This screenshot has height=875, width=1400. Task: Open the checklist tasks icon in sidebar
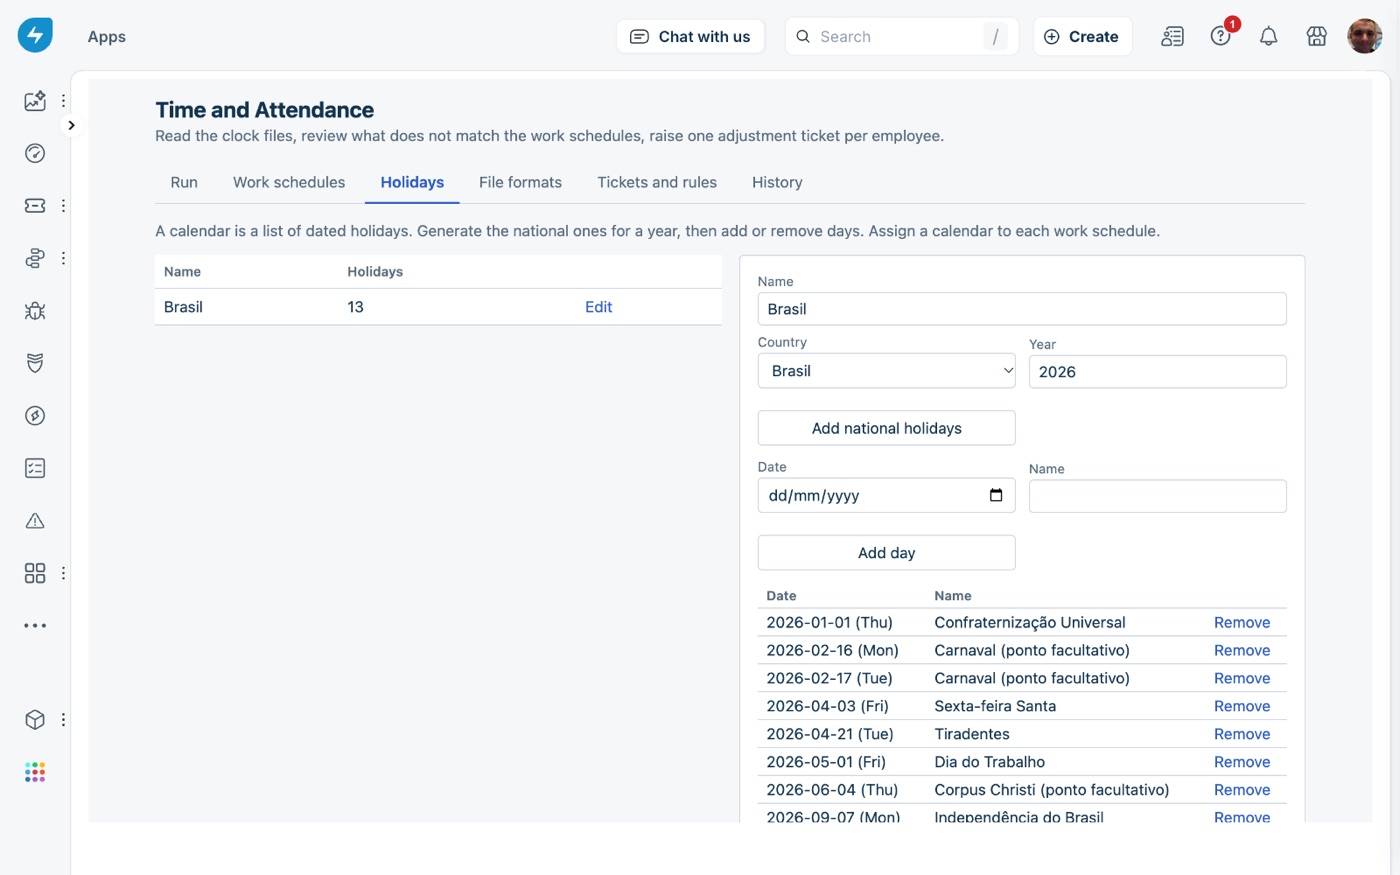click(x=35, y=468)
